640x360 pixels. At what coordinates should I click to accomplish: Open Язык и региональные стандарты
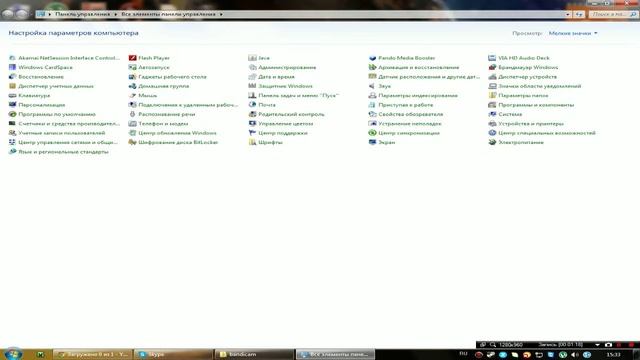pos(63,152)
